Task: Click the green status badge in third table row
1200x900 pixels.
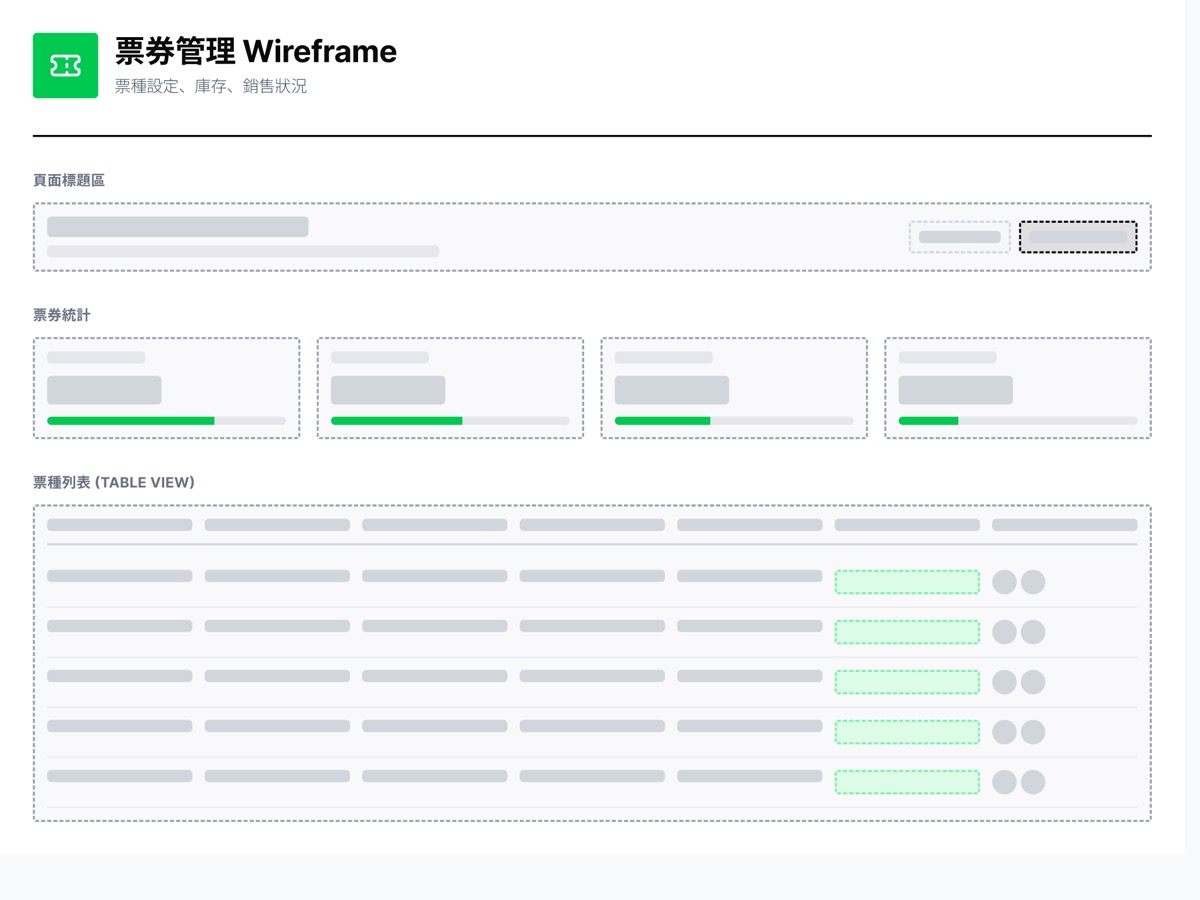Action: [907, 682]
